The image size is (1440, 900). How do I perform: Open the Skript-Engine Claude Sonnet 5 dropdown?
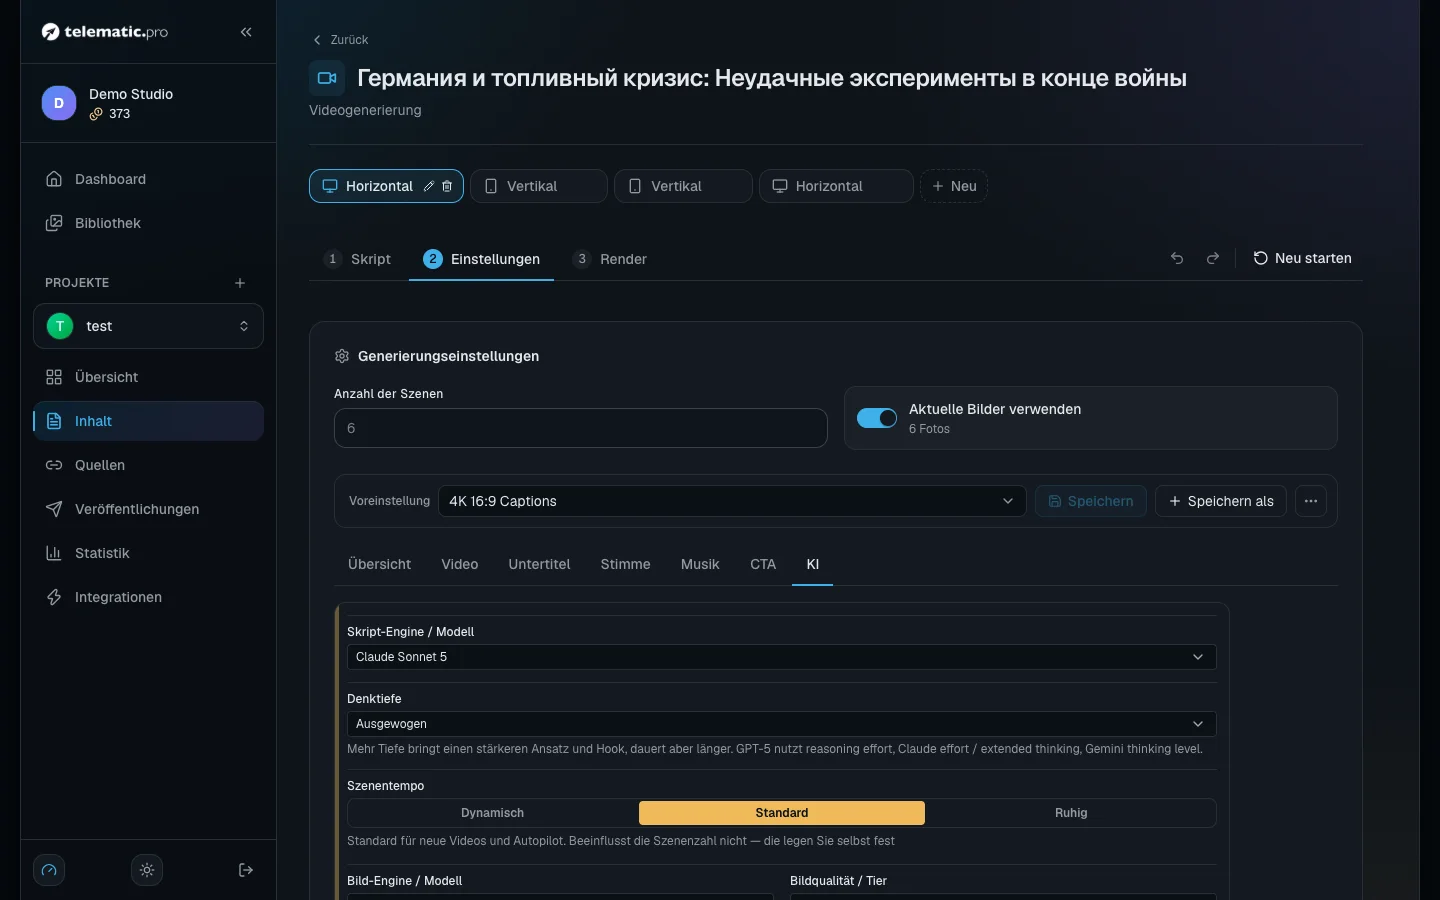tap(782, 657)
